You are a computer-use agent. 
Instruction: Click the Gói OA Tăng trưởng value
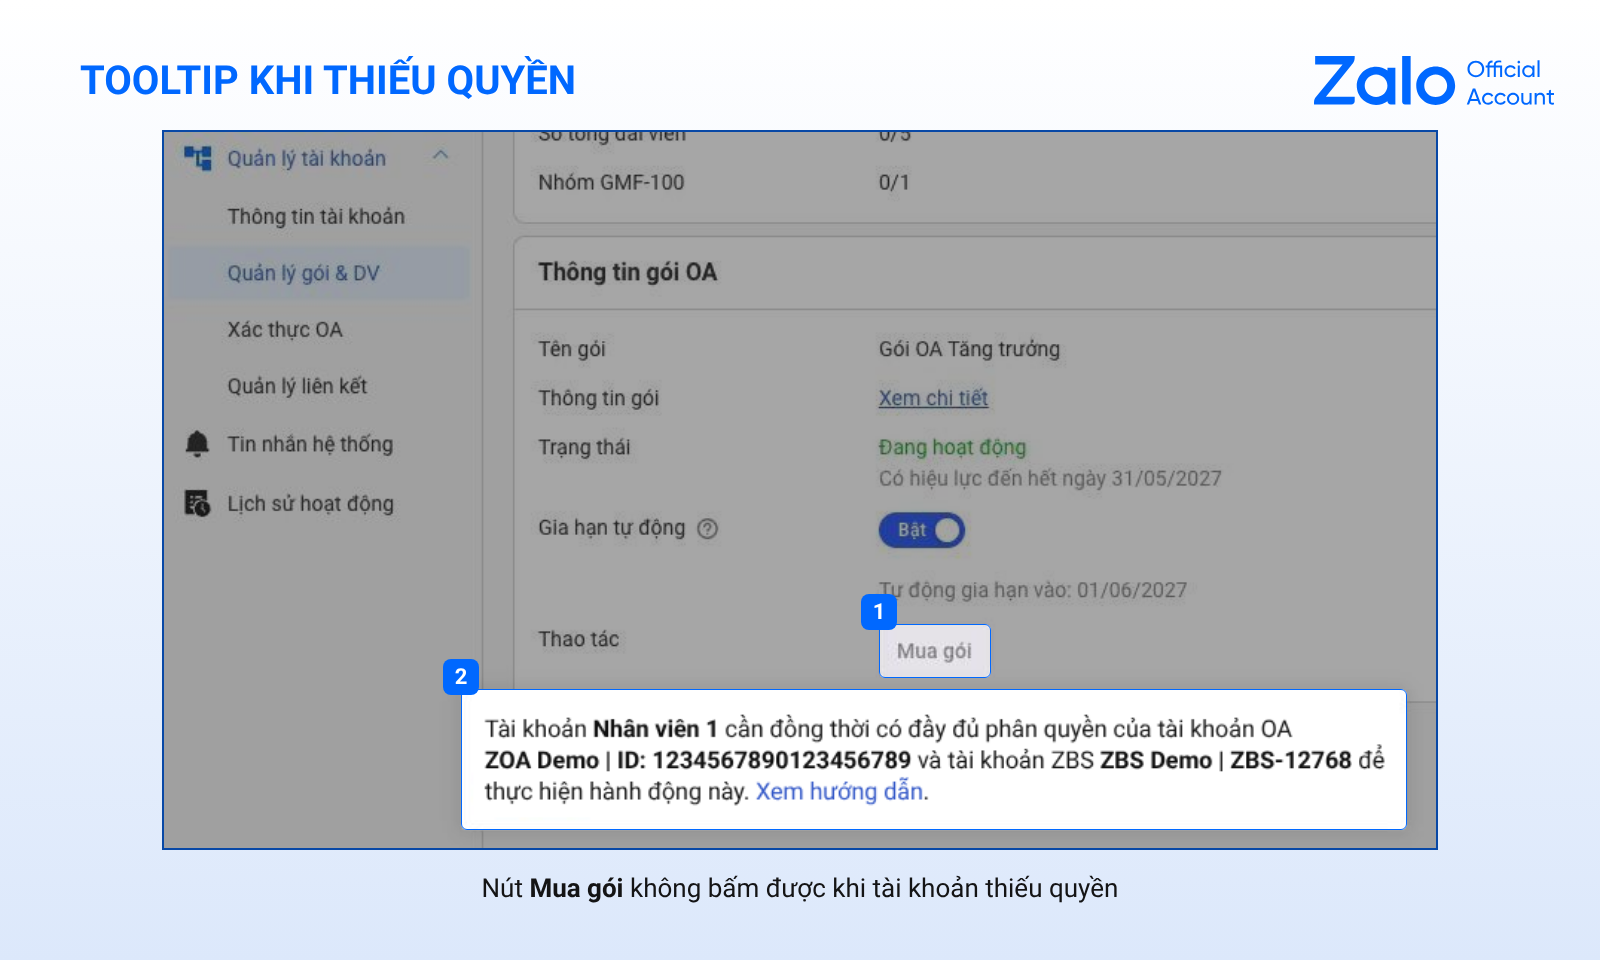coord(969,349)
